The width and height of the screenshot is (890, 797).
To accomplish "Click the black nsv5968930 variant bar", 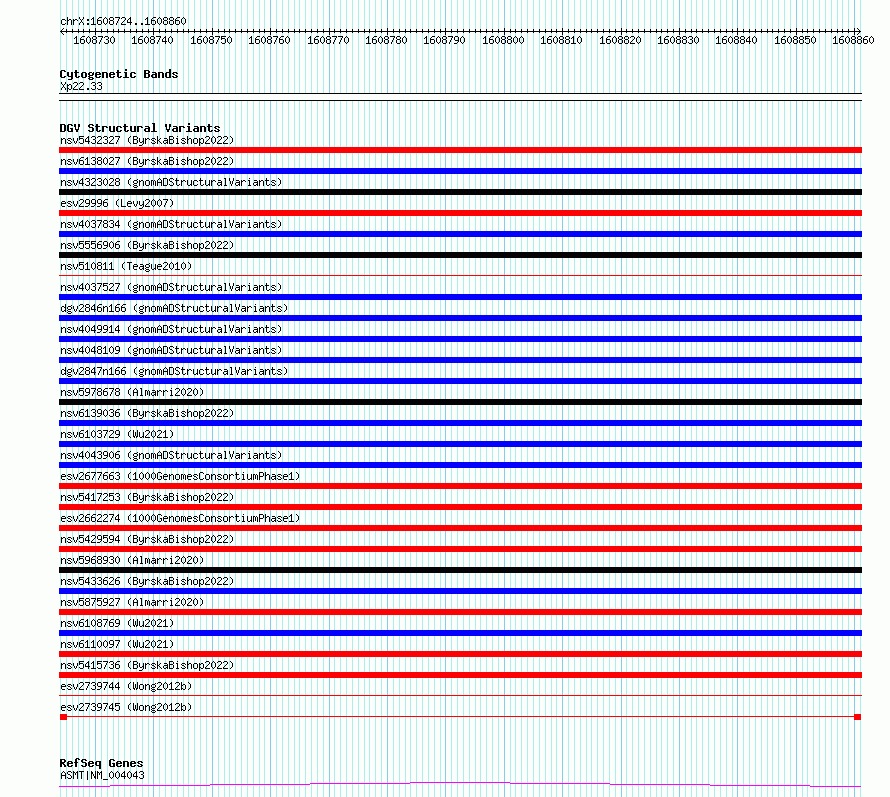I will (460, 570).
